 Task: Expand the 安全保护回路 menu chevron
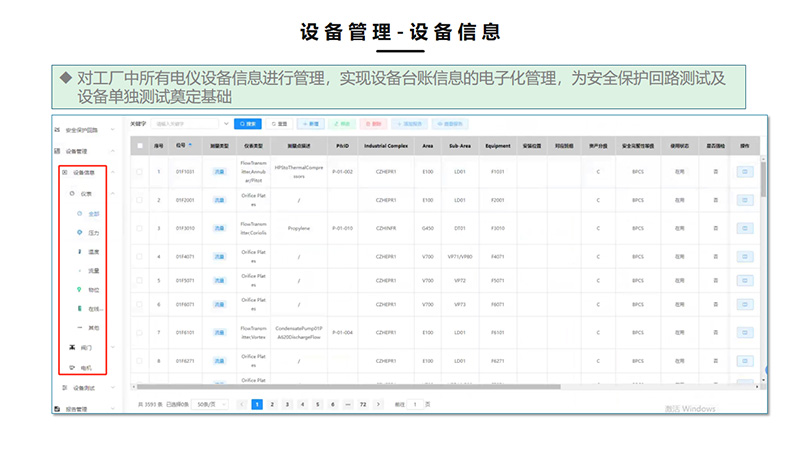pyautogui.click(x=113, y=130)
